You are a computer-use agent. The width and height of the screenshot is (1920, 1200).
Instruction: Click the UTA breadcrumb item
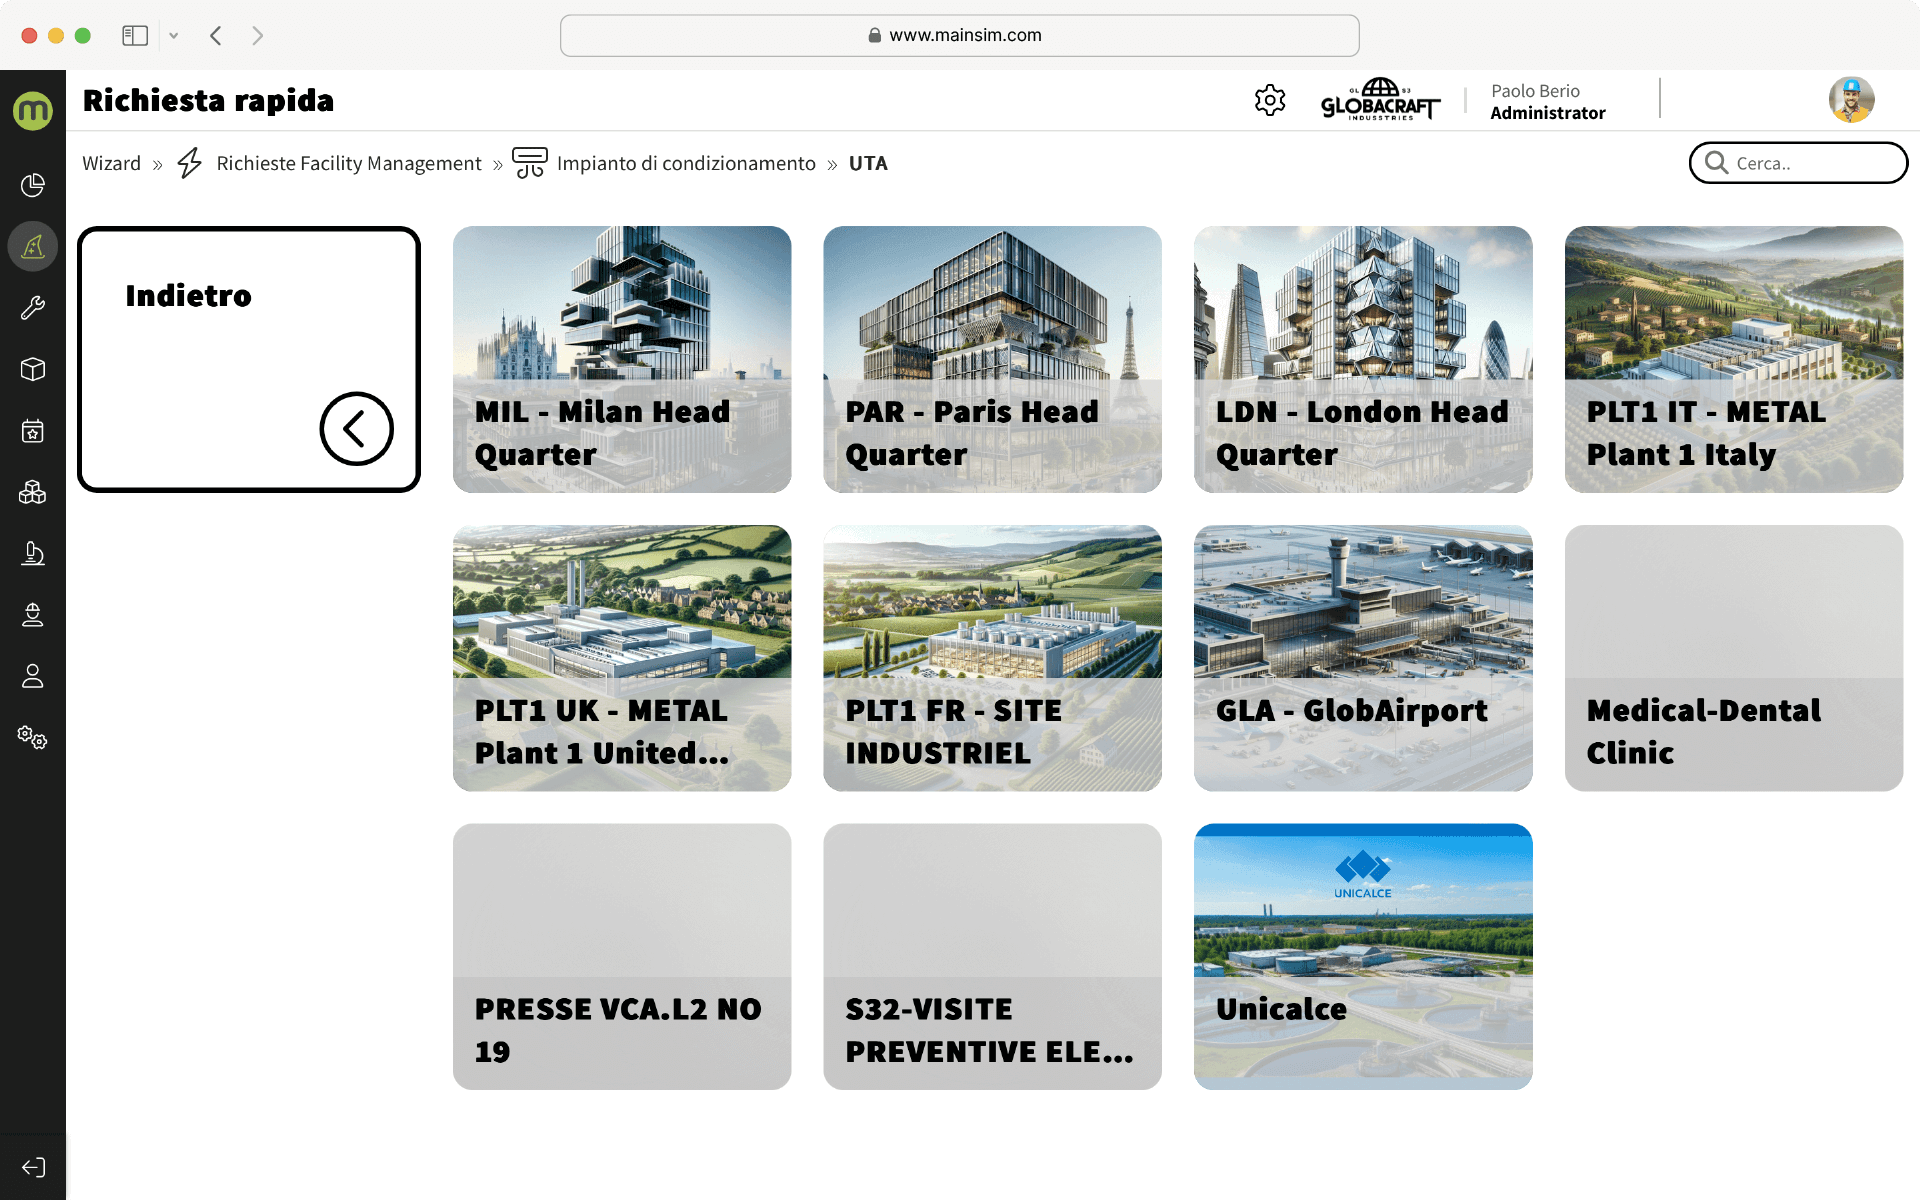(868, 163)
